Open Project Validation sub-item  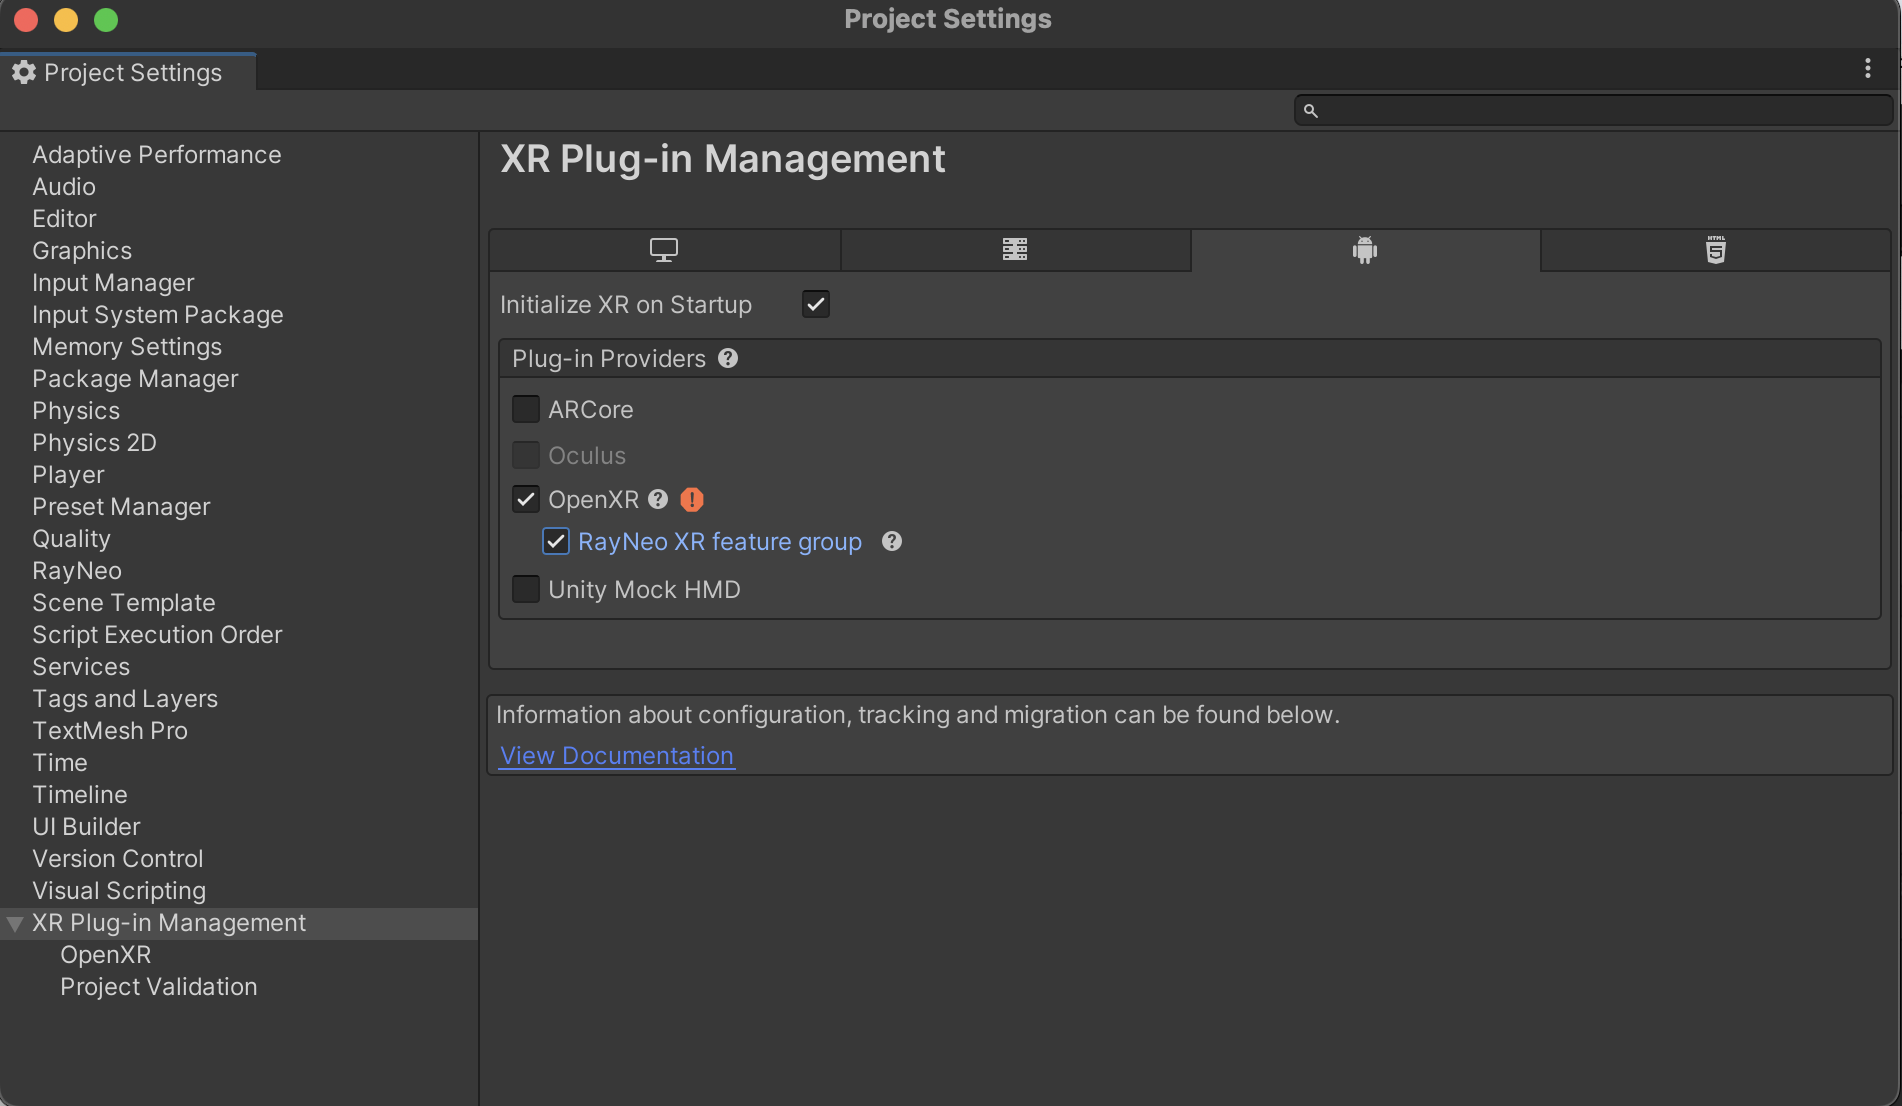[x=159, y=987]
